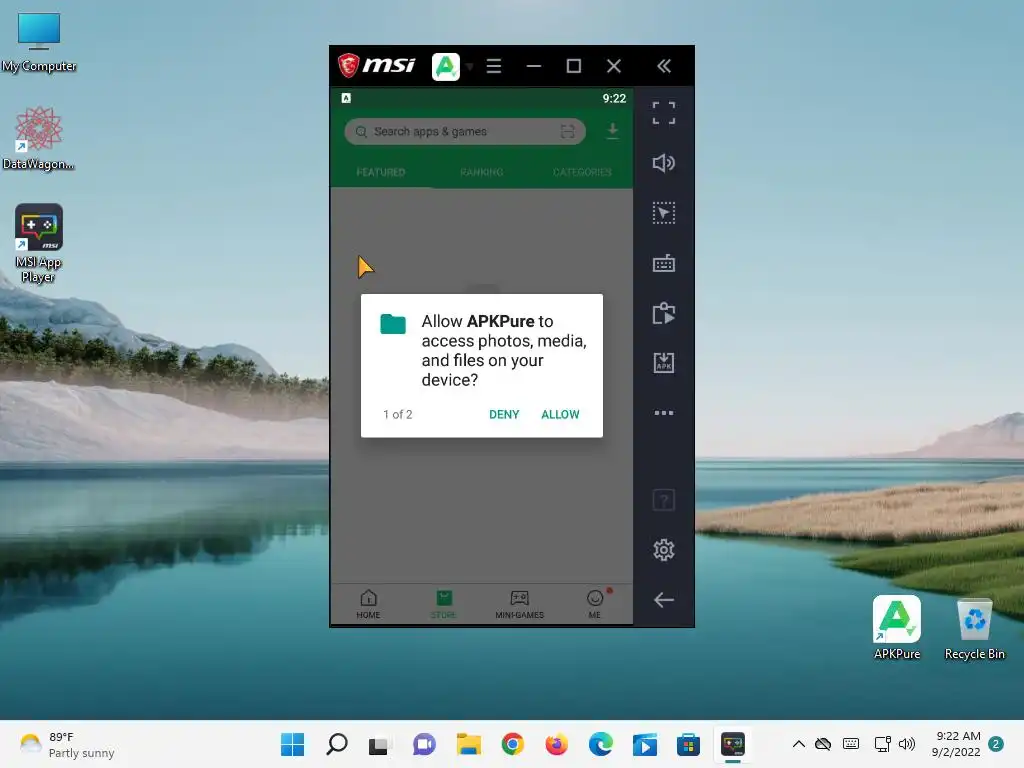Launch Microsoft Edge from taskbar
This screenshot has width=1024, height=768.
point(601,744)
